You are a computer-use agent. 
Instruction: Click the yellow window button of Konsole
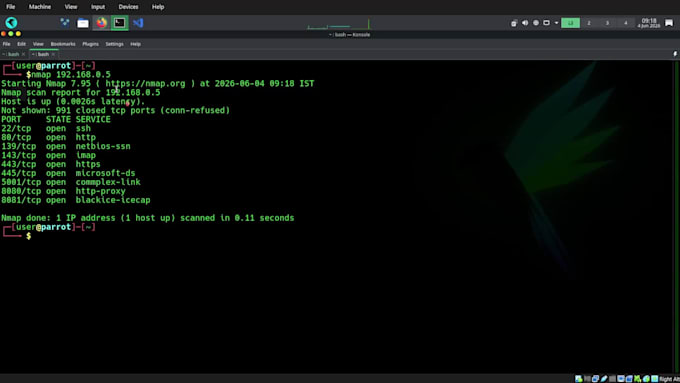pyautogui.click(x=18, y=34)
